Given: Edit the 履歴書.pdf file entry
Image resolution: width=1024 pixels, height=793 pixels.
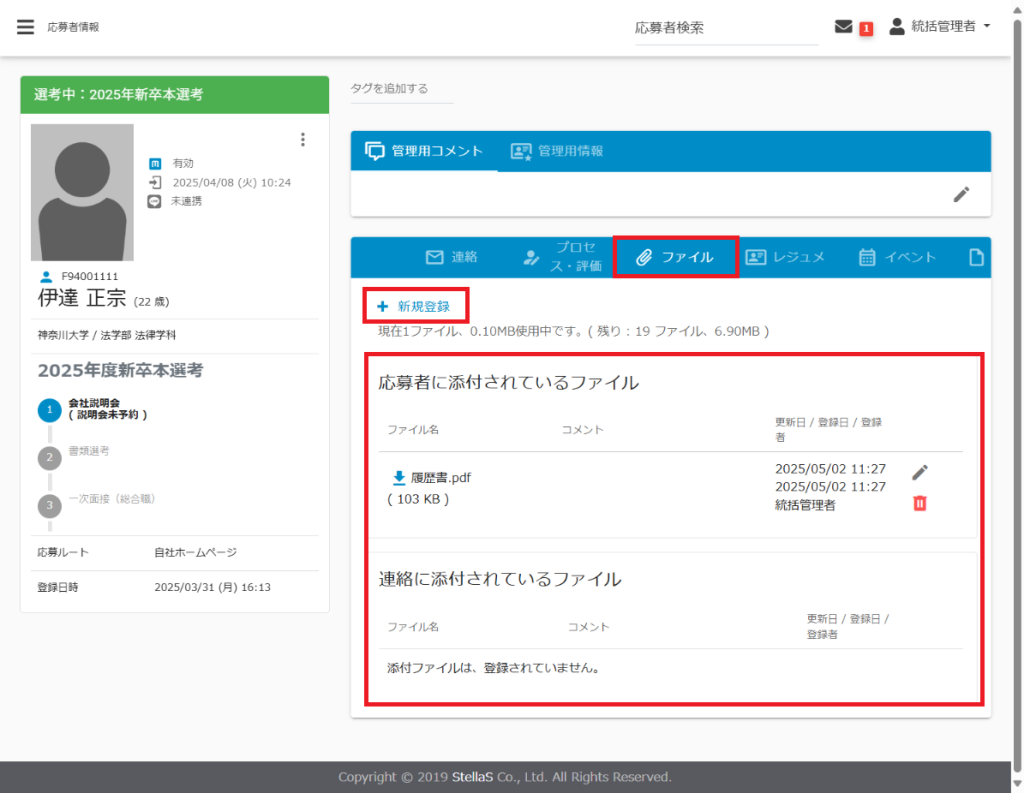Looking at the screenshot, I should click(920, 472).
